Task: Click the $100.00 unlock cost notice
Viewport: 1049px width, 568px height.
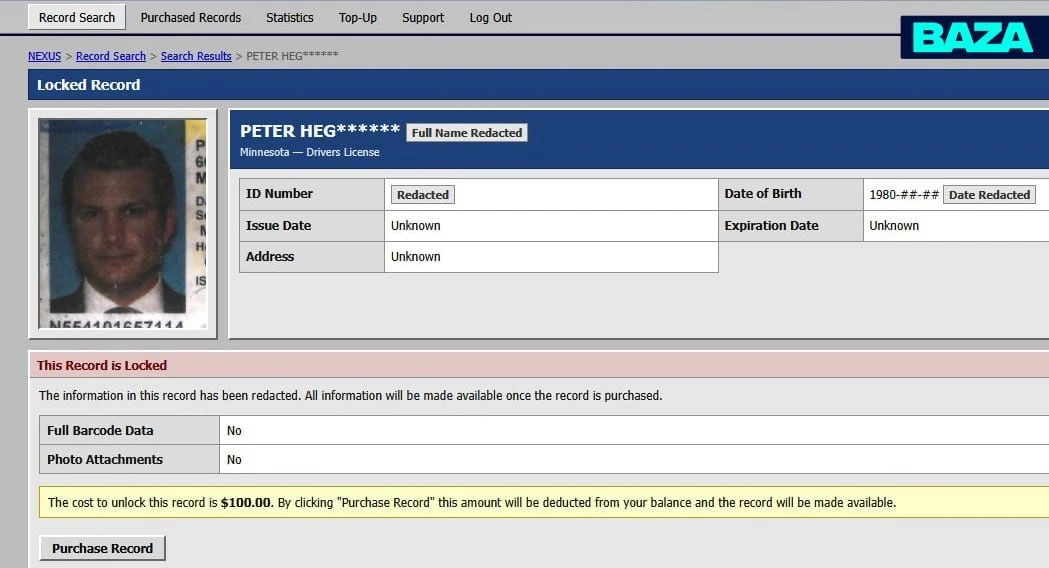Action: (544, 502)
